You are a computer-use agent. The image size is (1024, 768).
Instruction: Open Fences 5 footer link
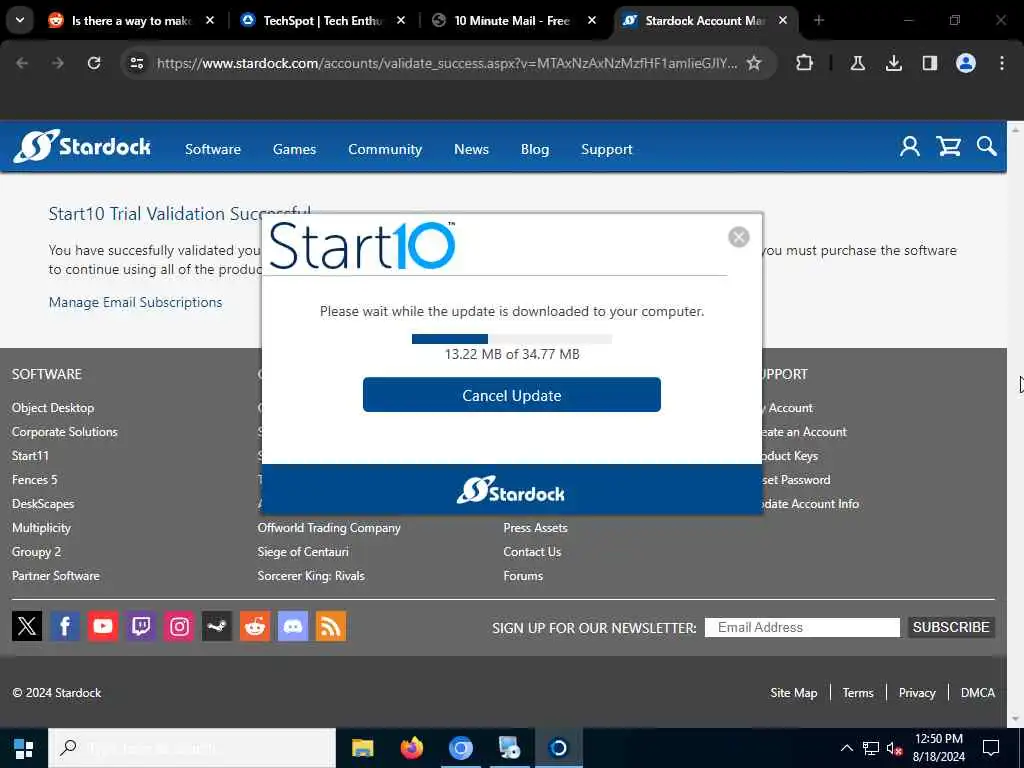[x=35, y=479]
